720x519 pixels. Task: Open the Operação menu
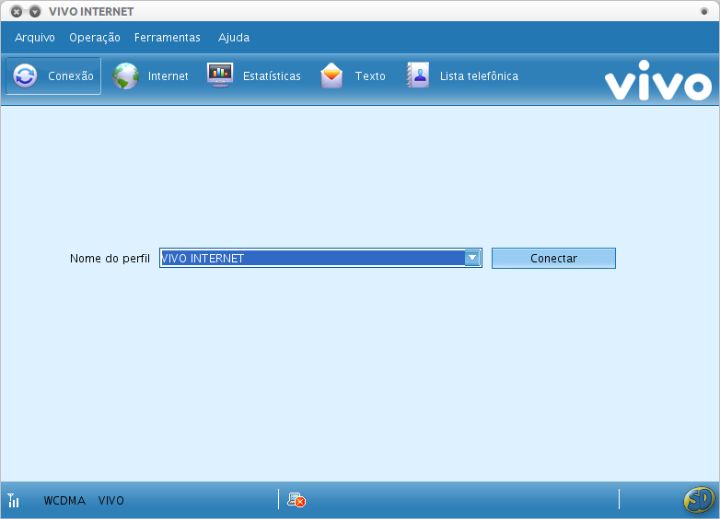[95, 38]
